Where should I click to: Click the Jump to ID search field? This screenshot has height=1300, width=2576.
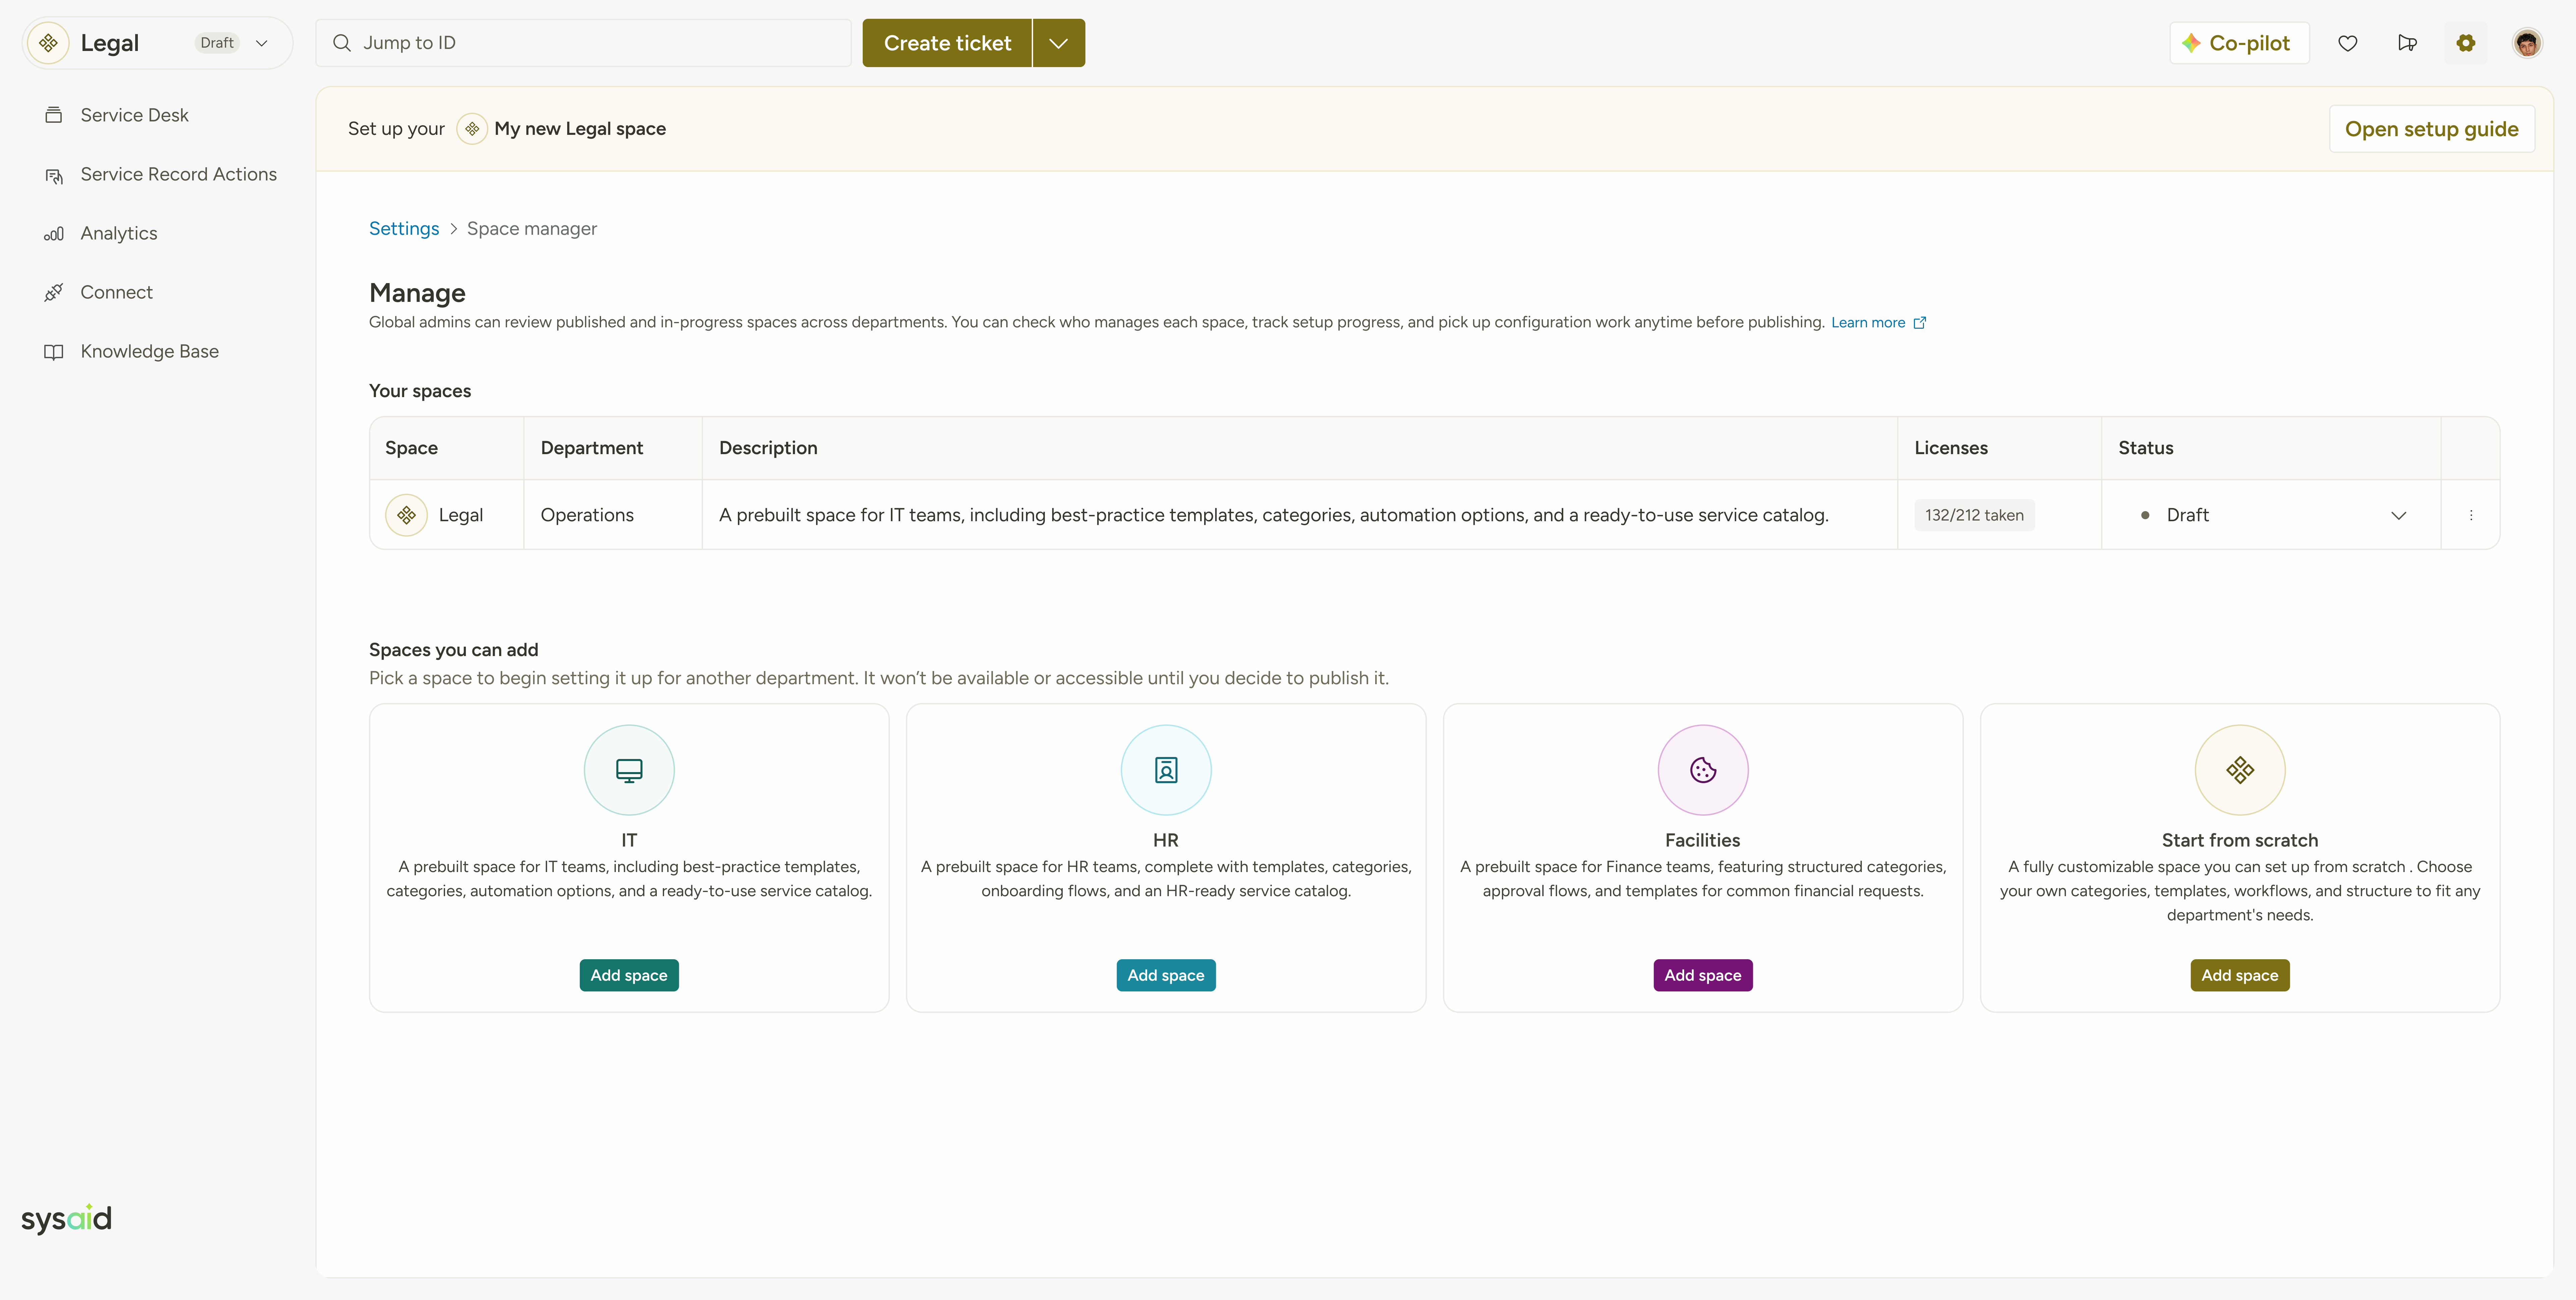pos(583,43)
